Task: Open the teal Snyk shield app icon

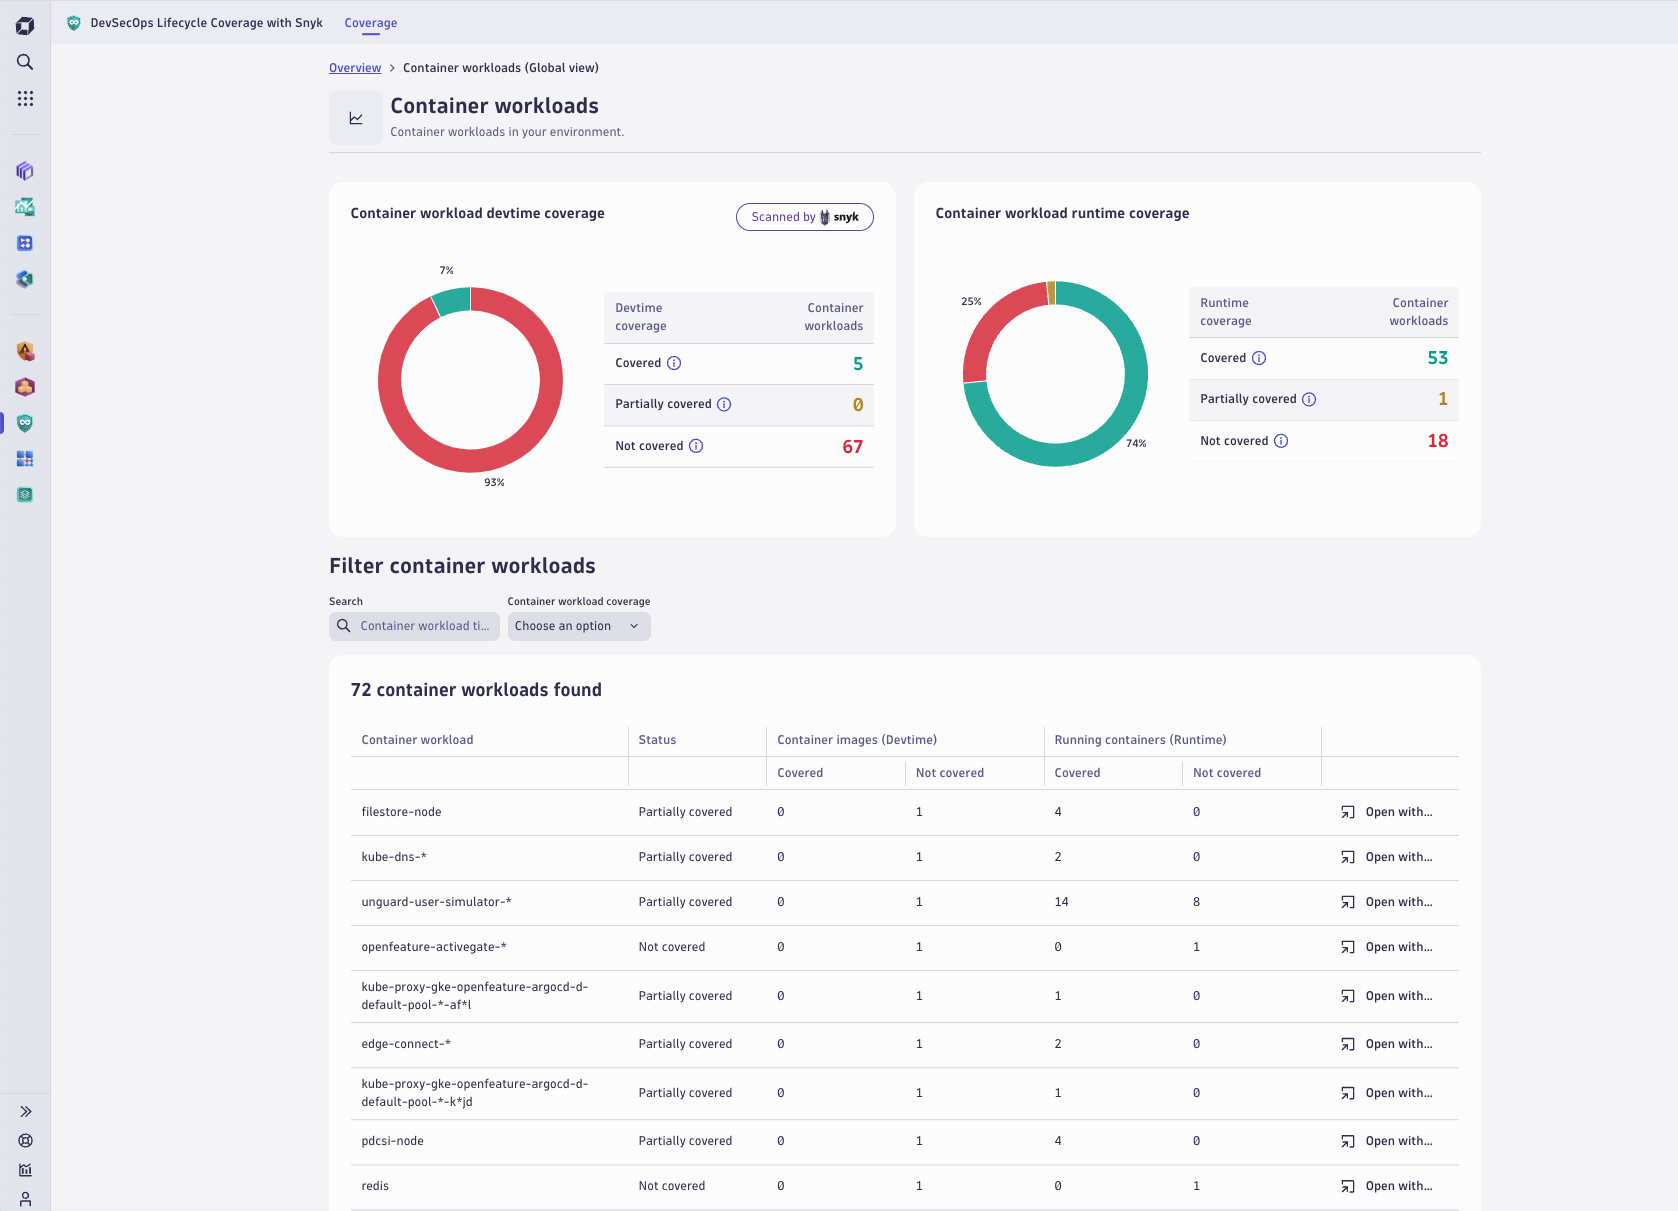Action: point(25,423)
